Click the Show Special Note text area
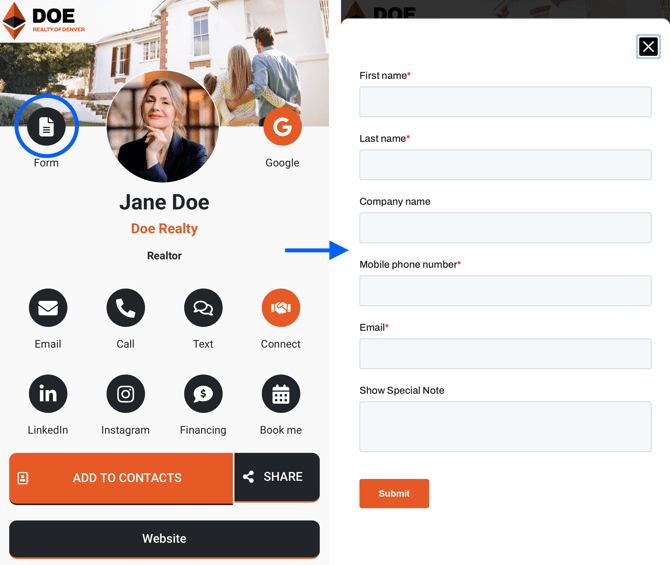The width and height of the screenshot is (670, 565). 505,427
